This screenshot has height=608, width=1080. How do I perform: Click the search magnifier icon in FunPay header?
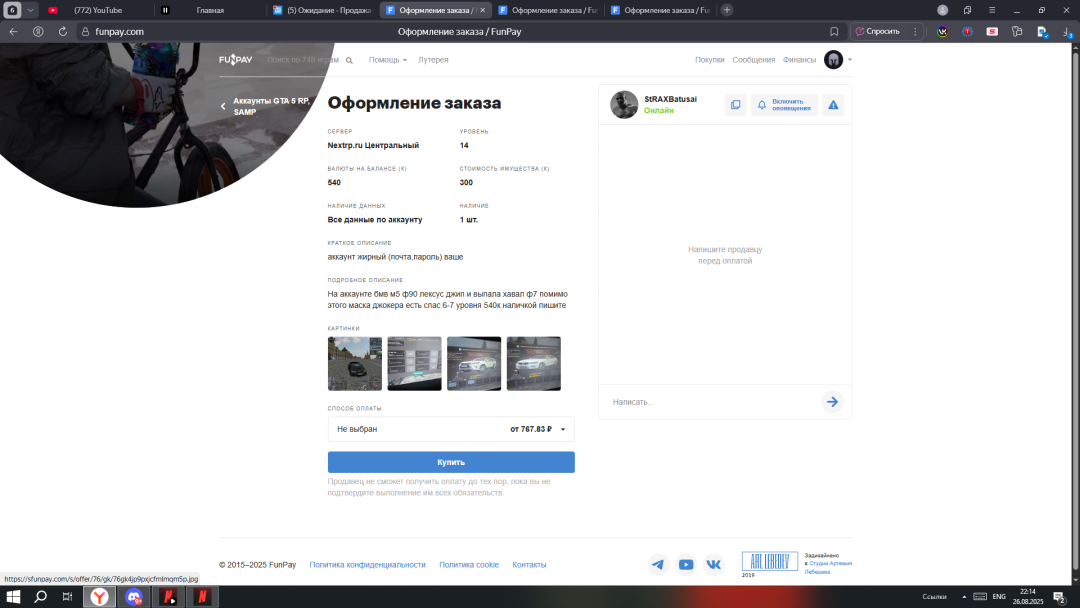tap(349, 61)
